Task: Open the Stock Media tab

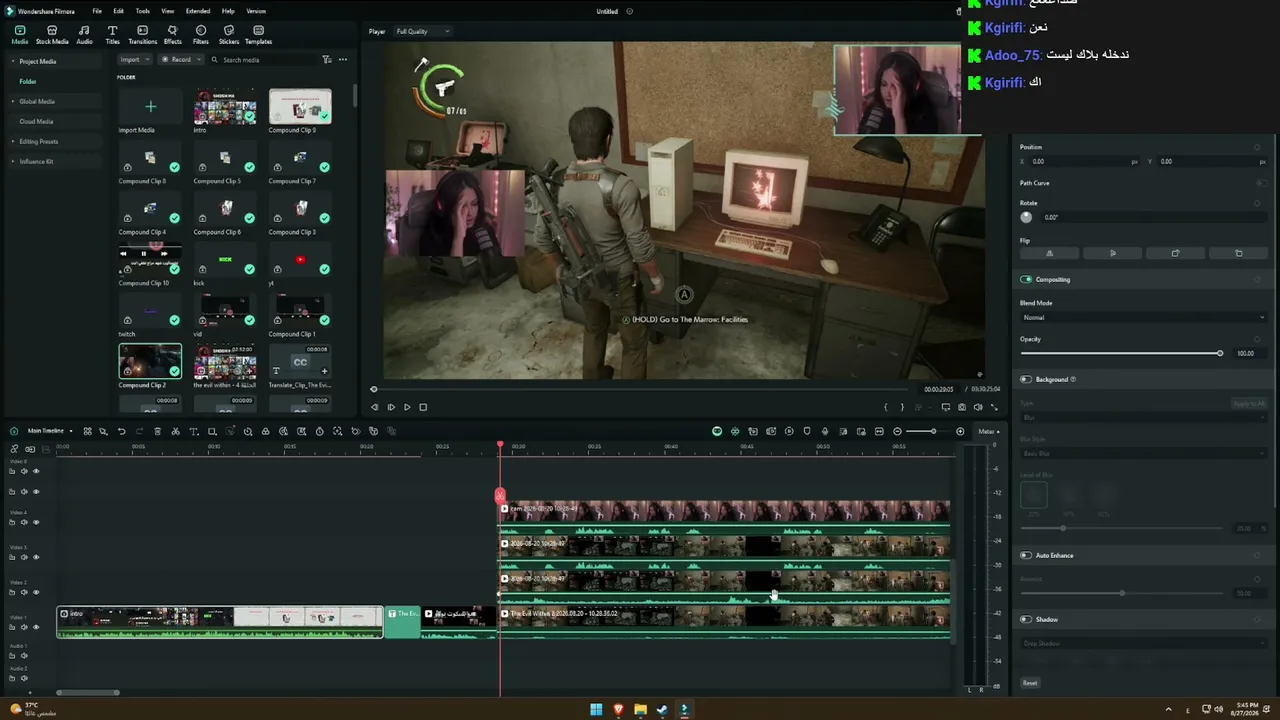Action: click(x=52, y=35)
